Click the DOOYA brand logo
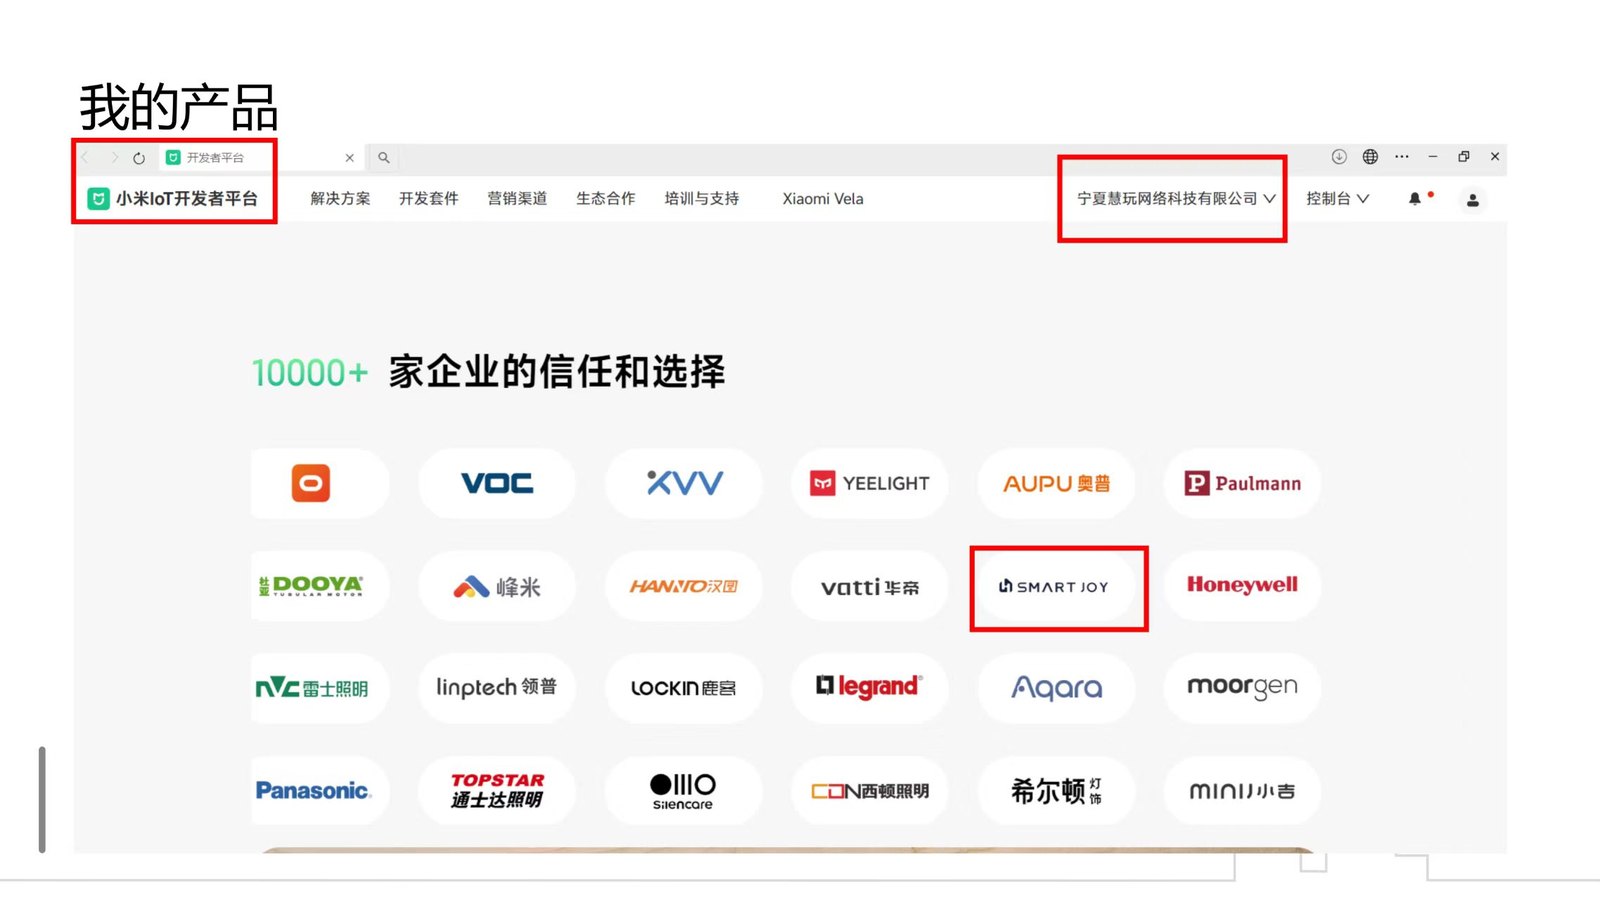Image resolution: width=1600 pixels, height=900 pixels. (x=311, y=586)
